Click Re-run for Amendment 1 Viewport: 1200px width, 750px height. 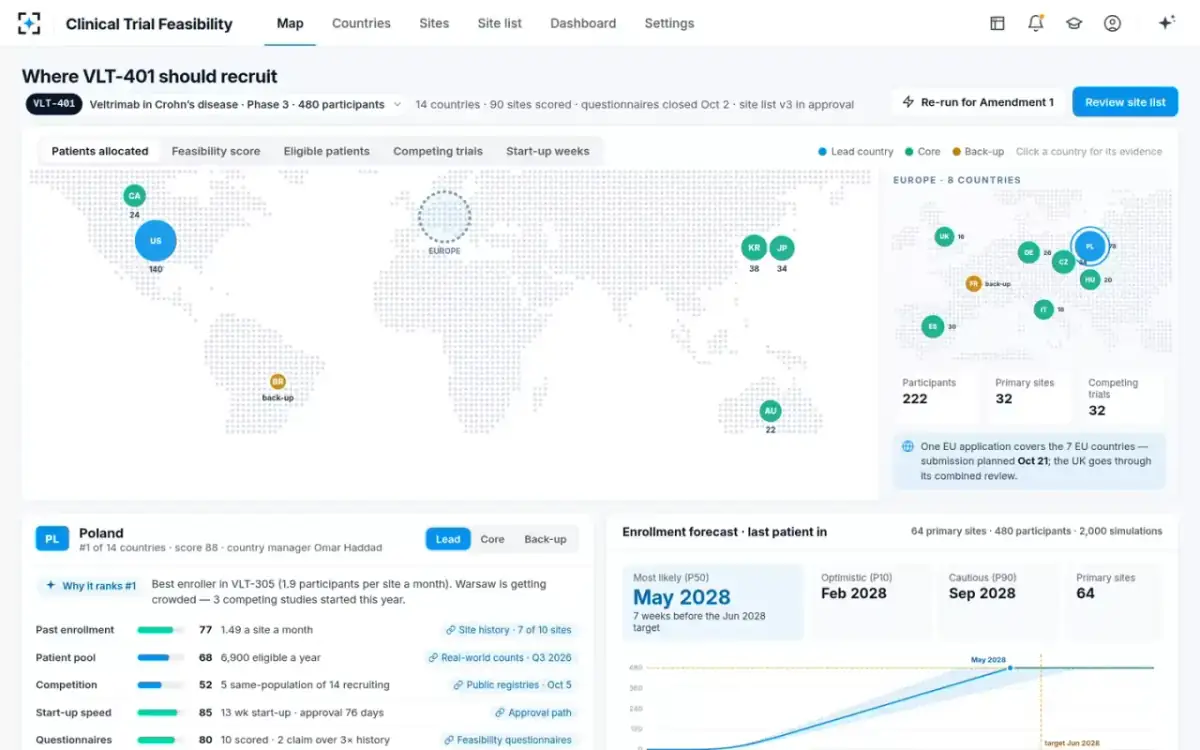coord(978,102)
